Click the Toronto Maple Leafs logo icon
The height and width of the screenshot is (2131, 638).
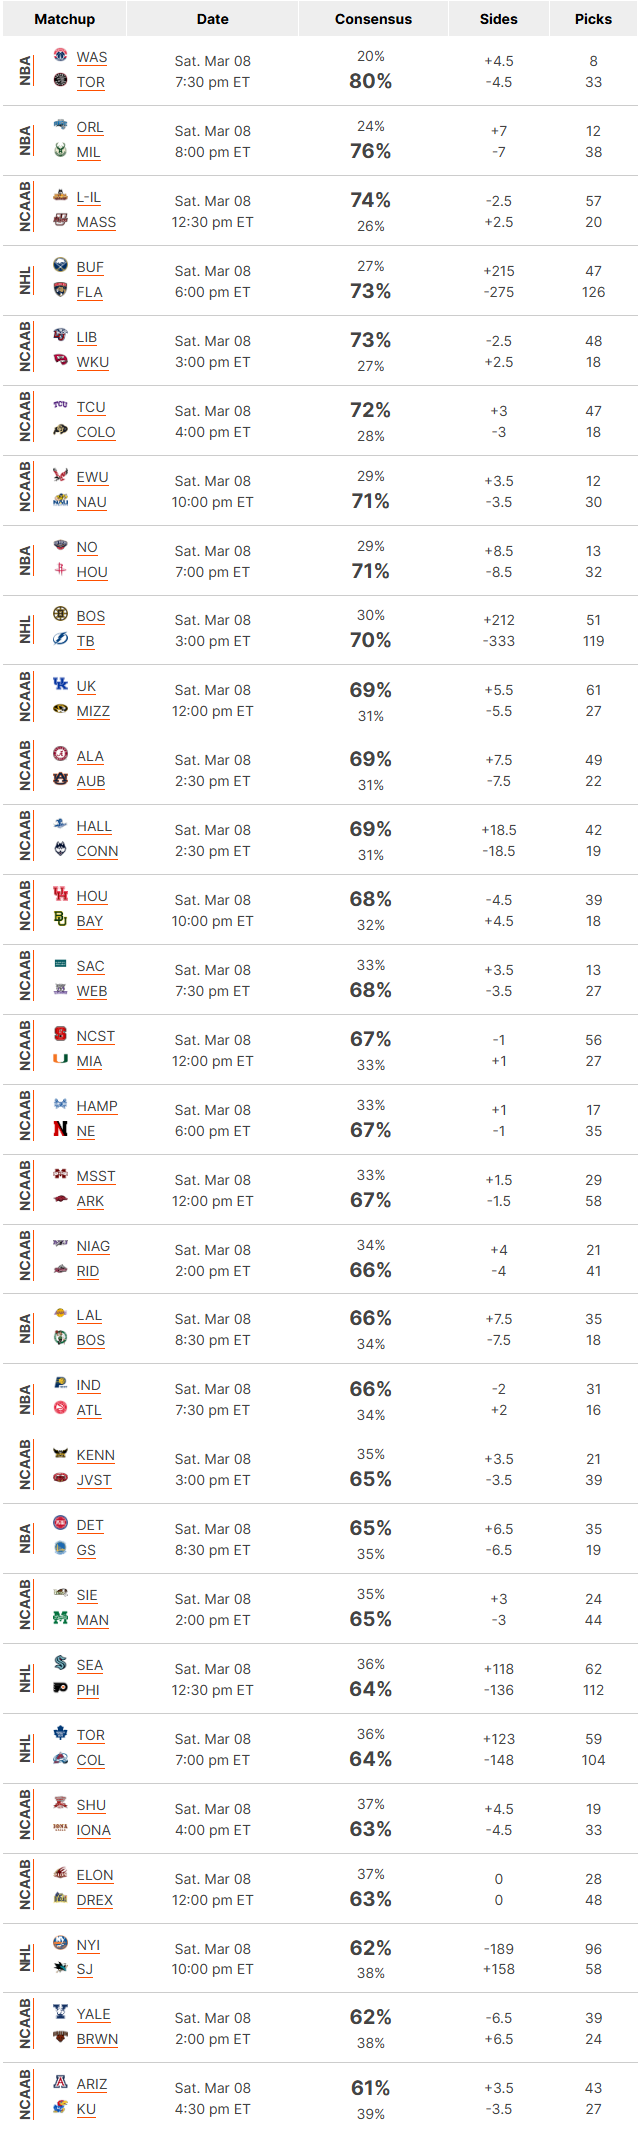[x=60, y=1733]
